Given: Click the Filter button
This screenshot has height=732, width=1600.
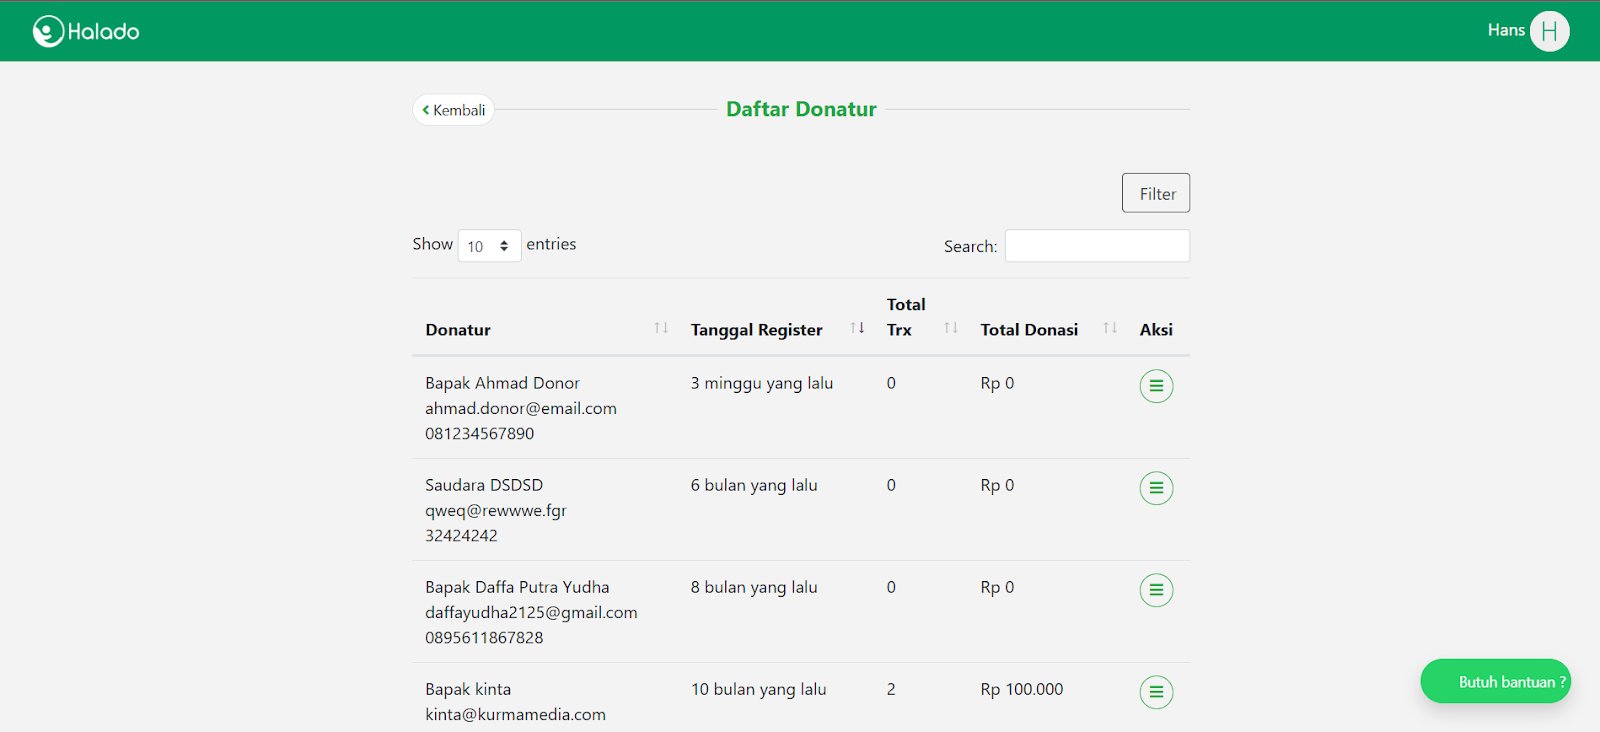Looking at the screenshot, I should point(1156,193).
